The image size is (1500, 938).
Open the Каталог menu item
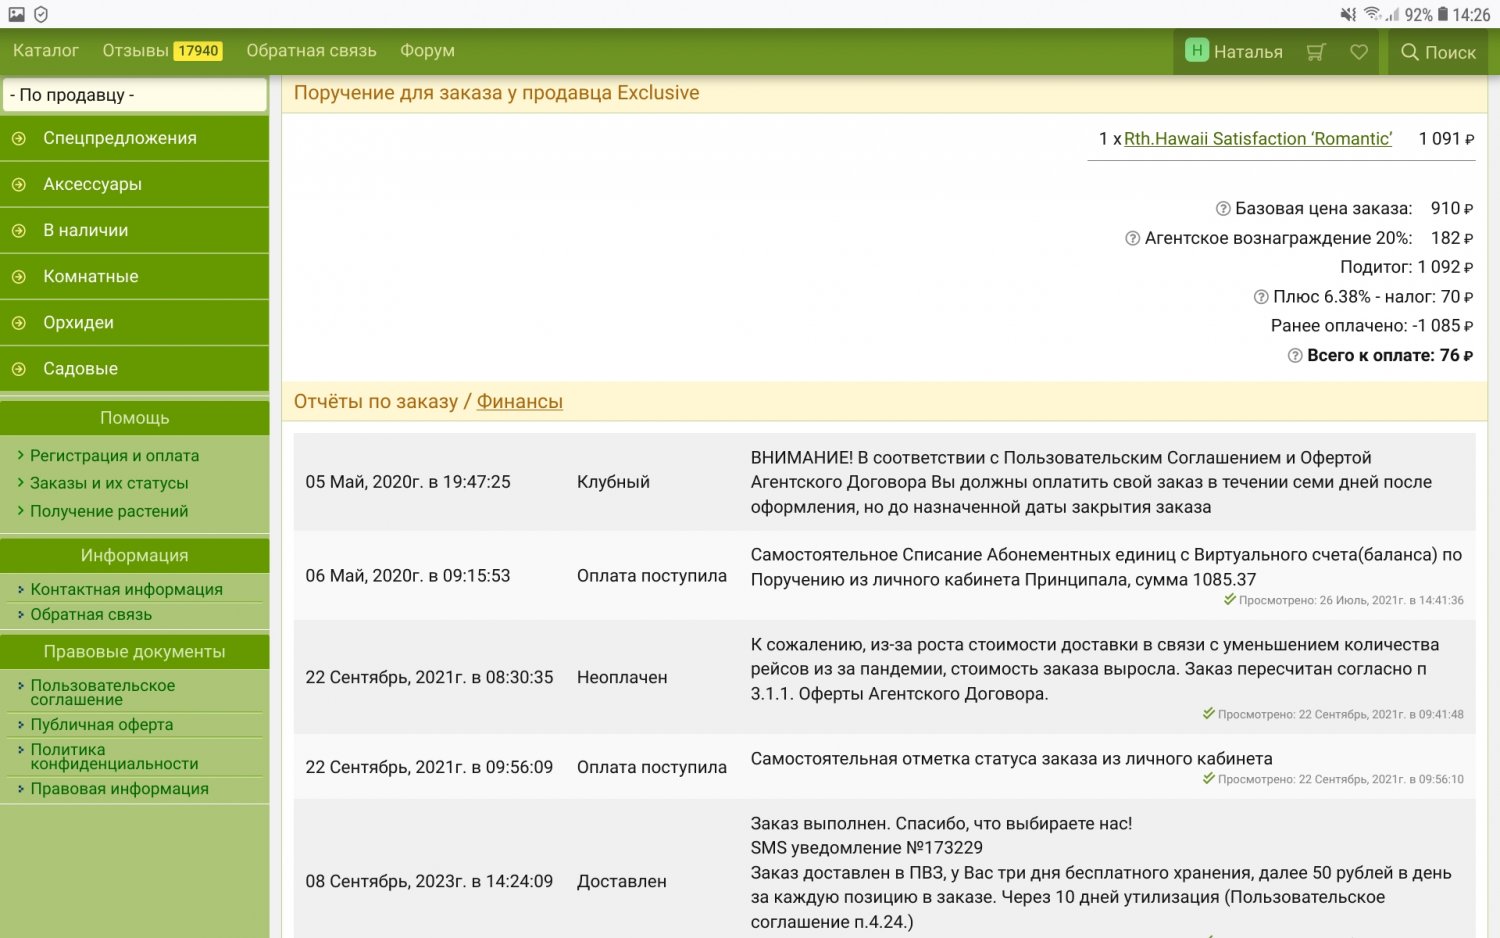point(46,51)
